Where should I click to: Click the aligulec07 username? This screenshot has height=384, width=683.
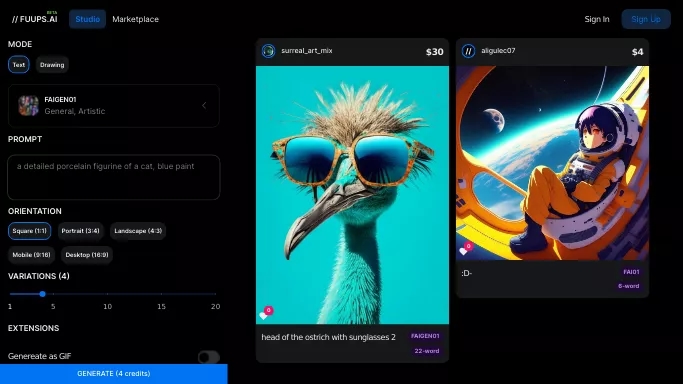point(498,51)
